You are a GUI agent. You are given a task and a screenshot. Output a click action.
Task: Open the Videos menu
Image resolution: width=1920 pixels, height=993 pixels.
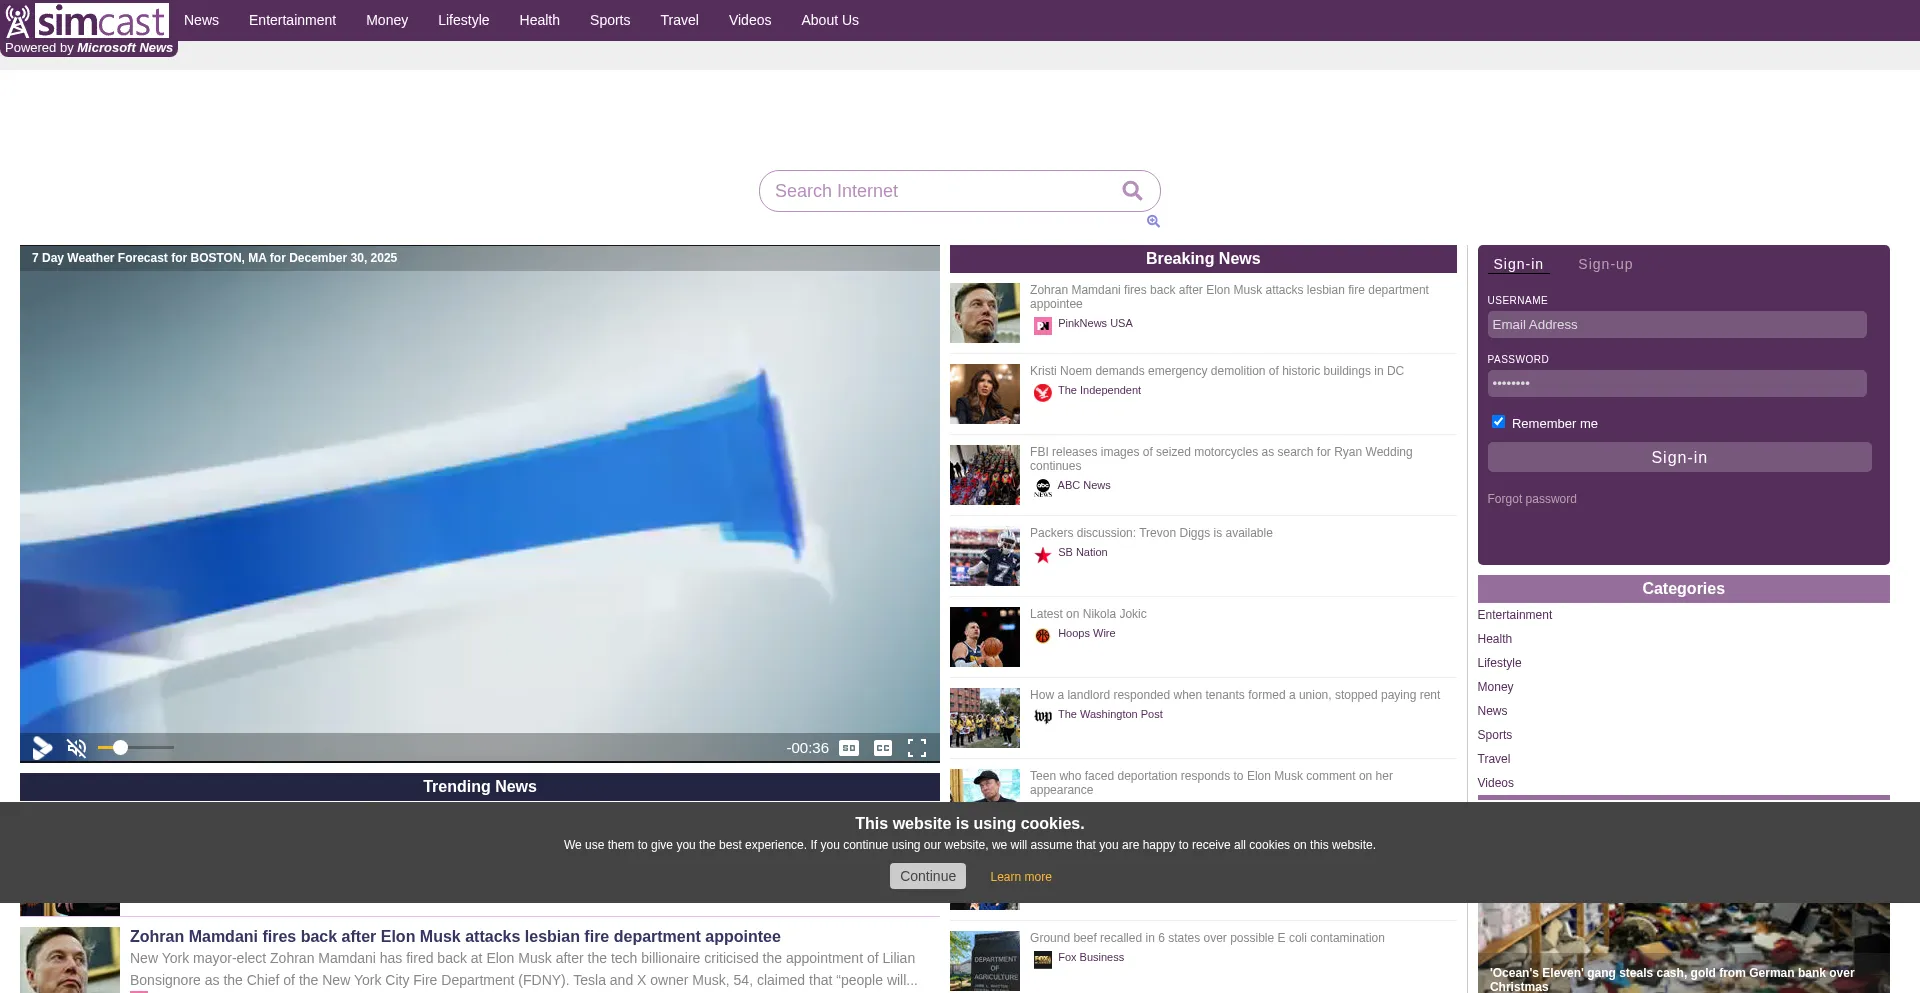[x=750, y=20]
